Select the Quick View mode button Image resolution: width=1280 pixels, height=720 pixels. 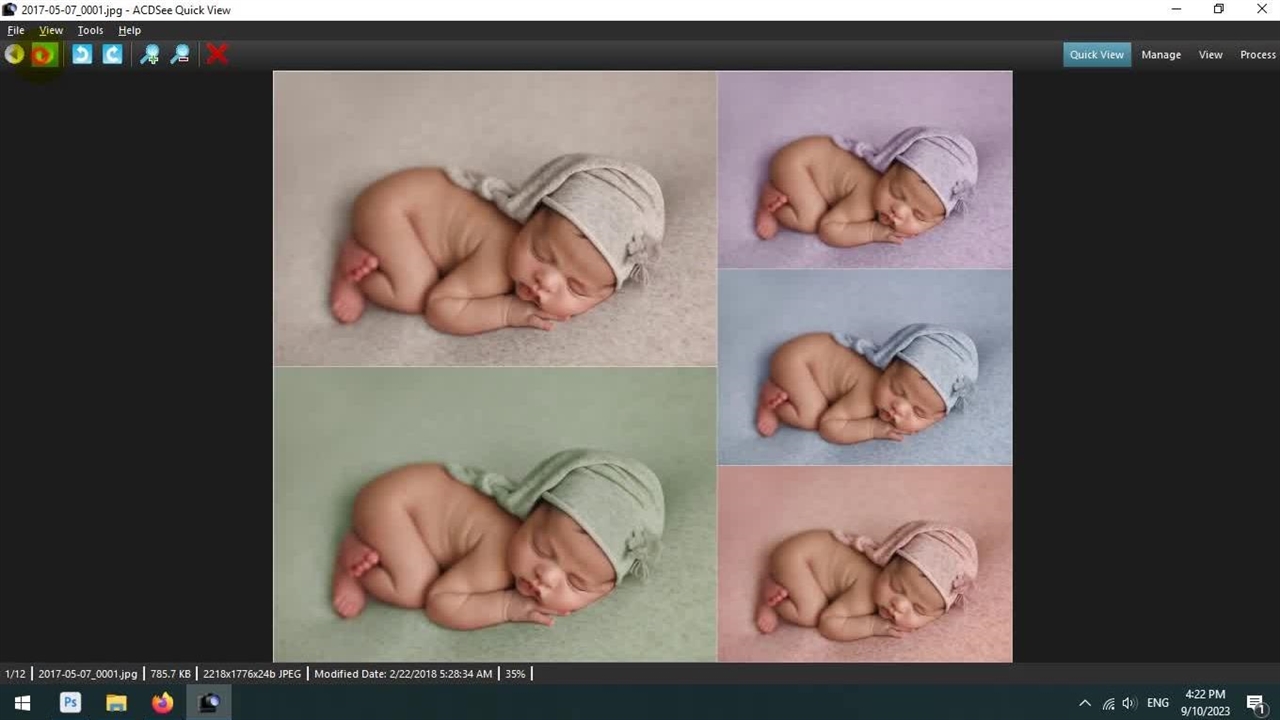[1096, 55]
